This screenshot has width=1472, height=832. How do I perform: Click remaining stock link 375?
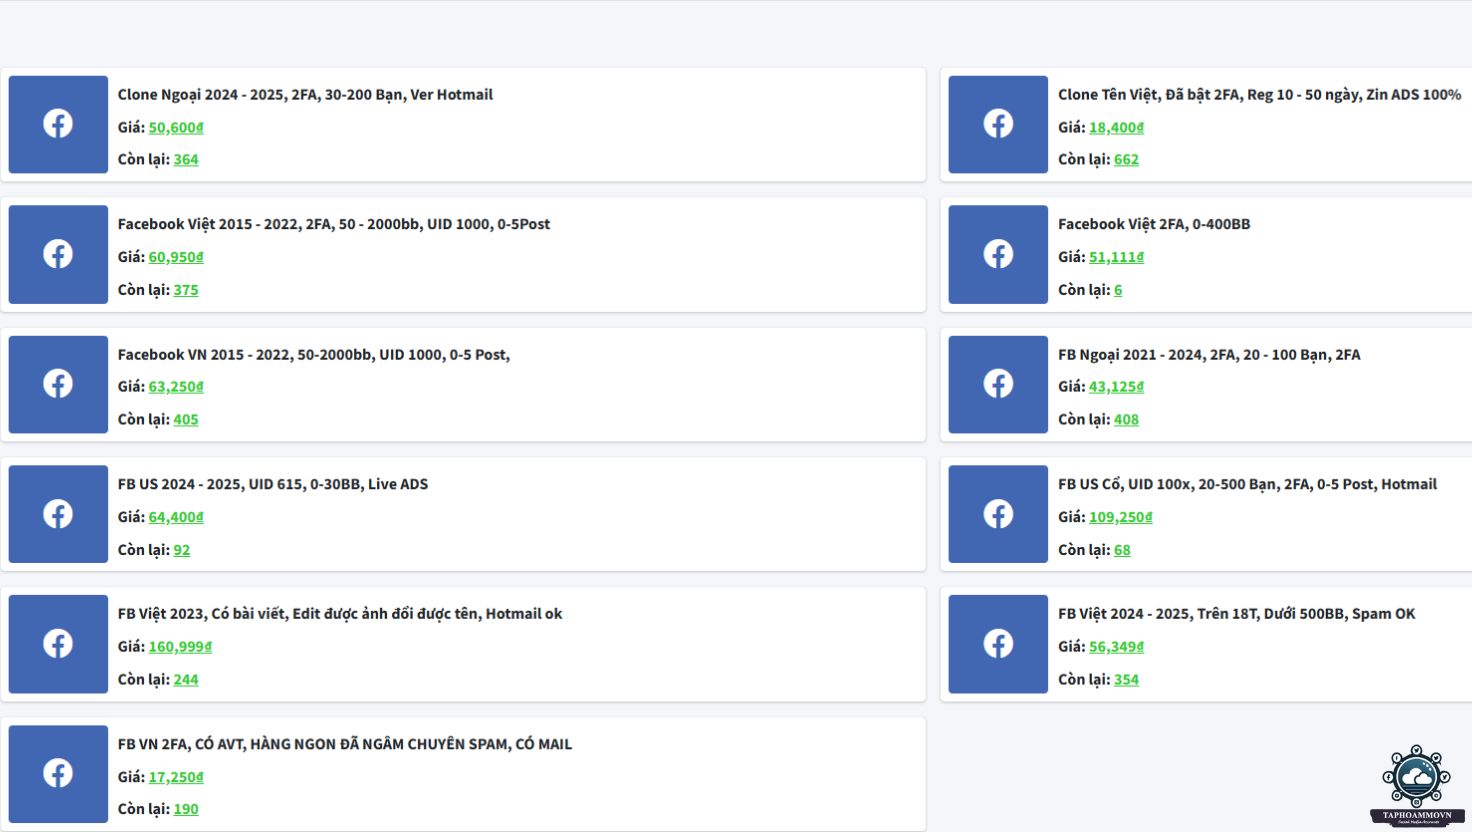186,290
